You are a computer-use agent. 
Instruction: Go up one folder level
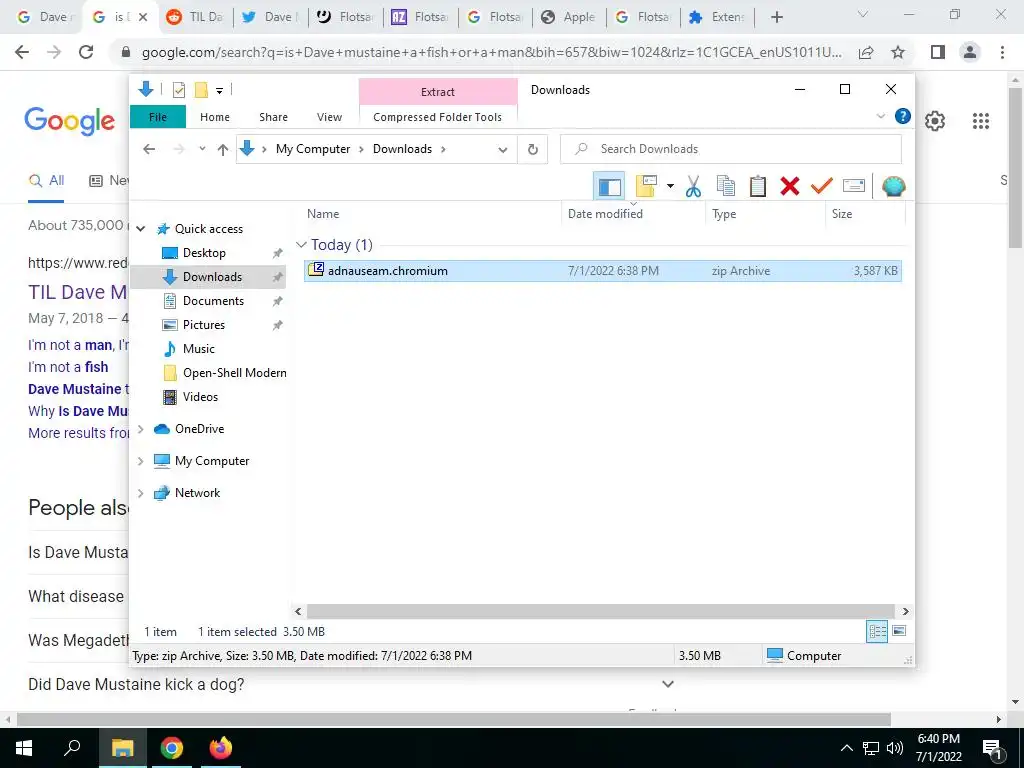pos(223,150)
